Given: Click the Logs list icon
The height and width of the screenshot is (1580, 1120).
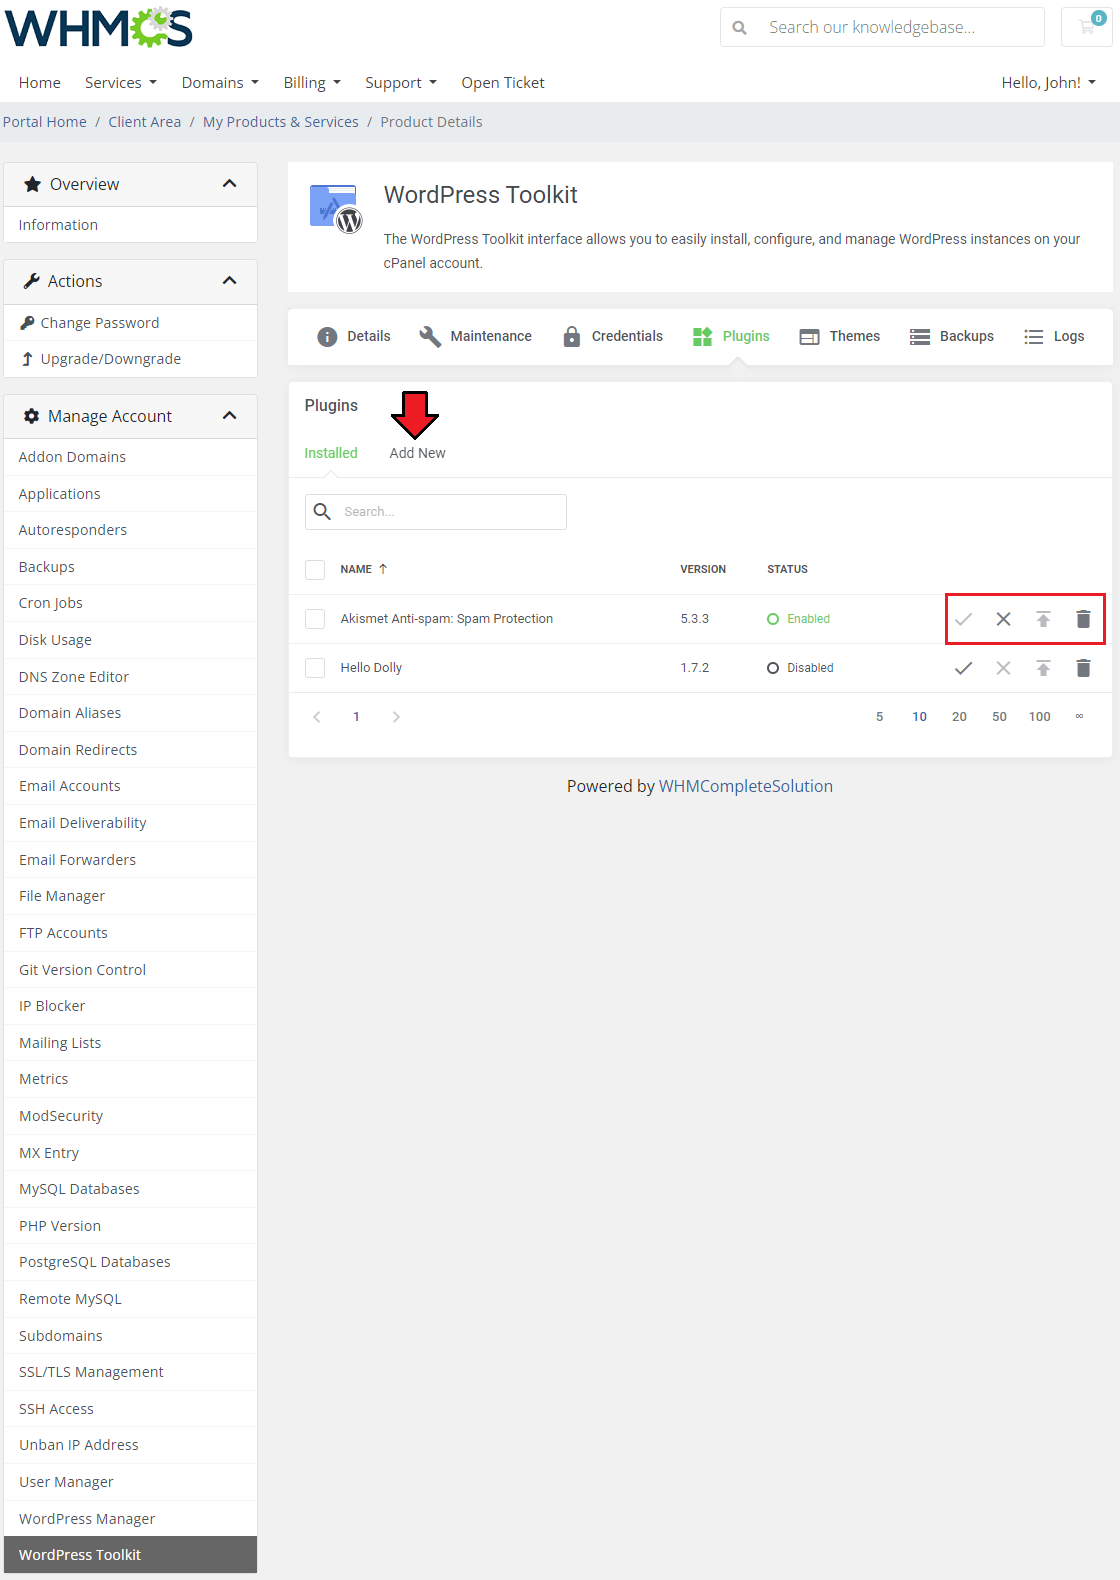Looking at the screenshot, I should (1034, 337).
